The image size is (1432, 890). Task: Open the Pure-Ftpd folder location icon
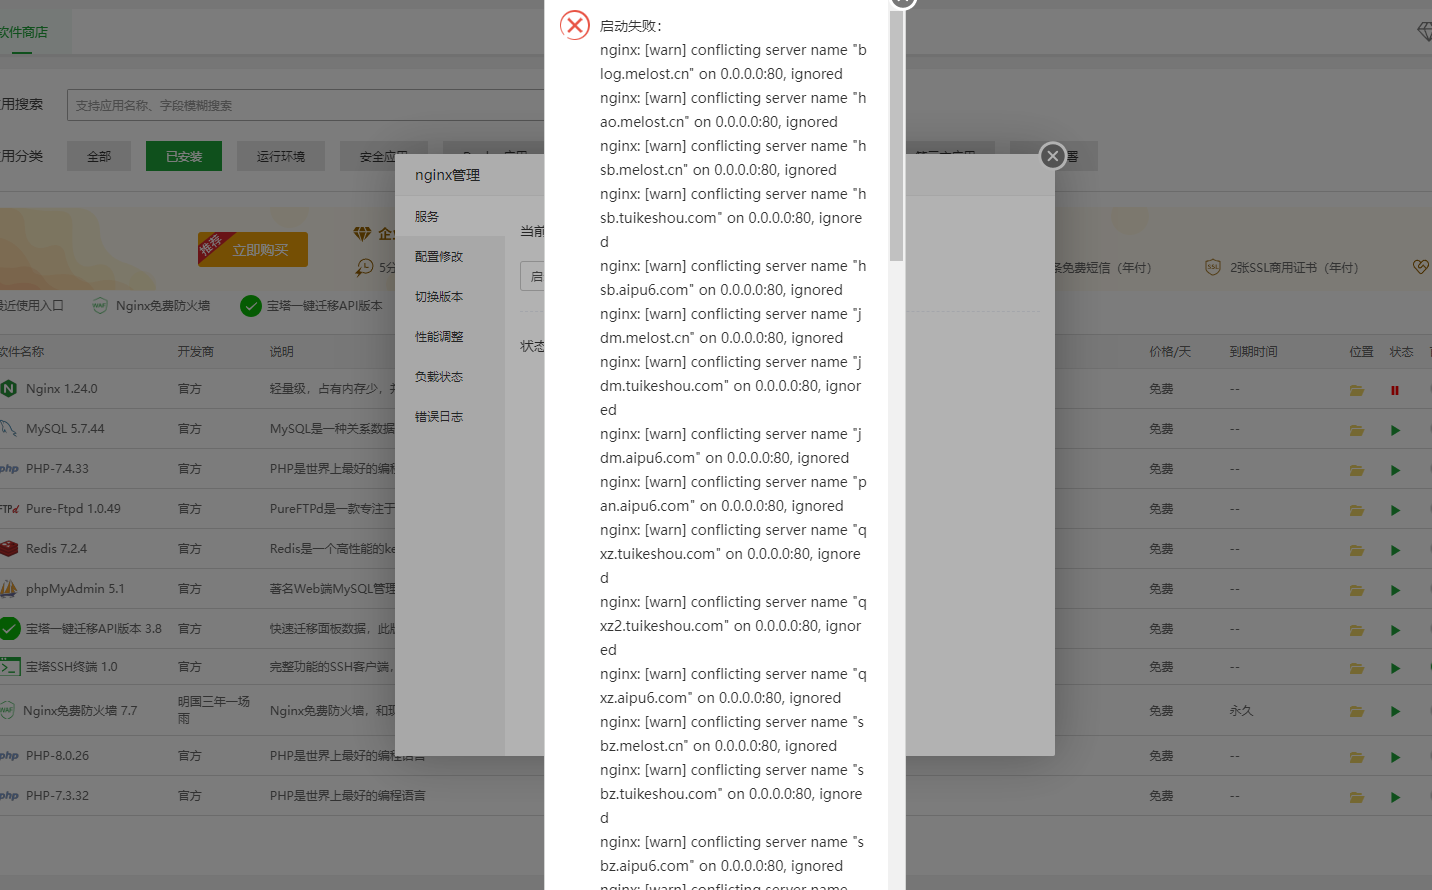(1357, 510)
